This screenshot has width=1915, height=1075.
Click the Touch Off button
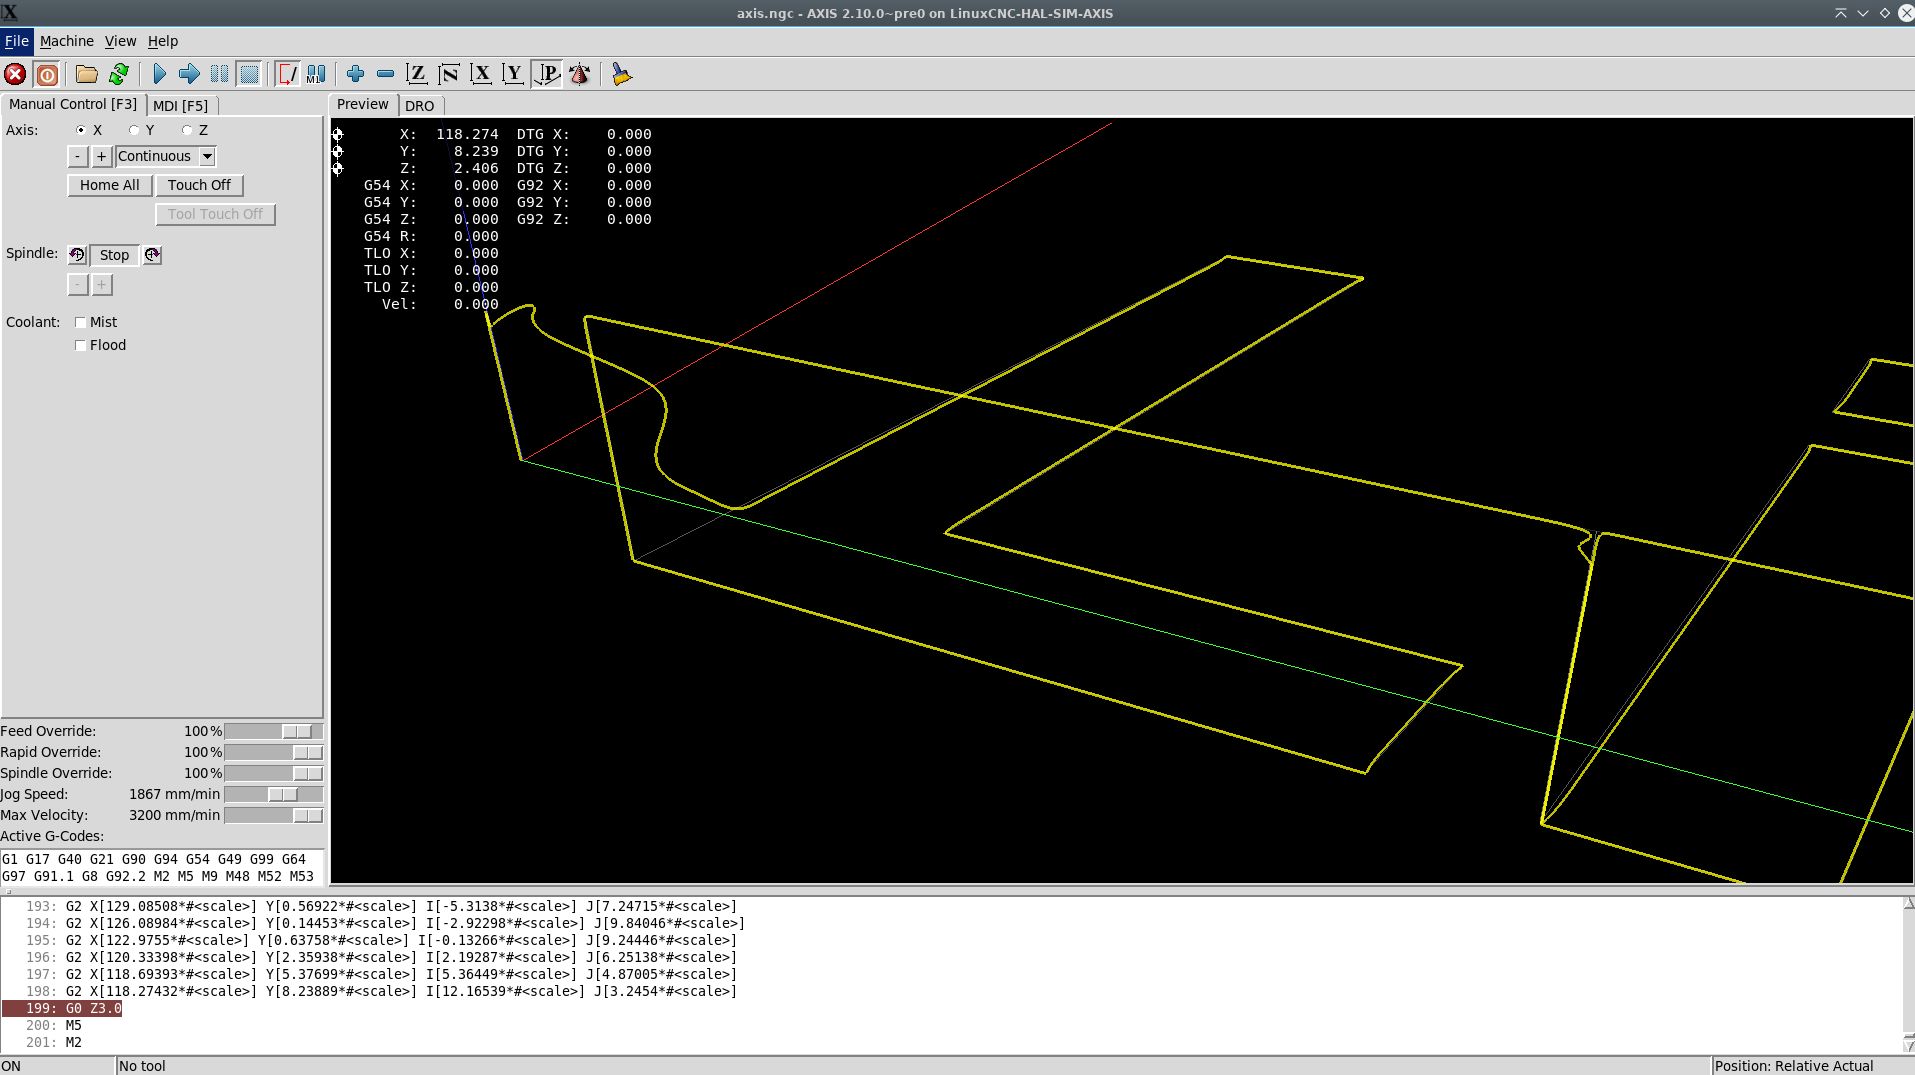click(199, 185)
